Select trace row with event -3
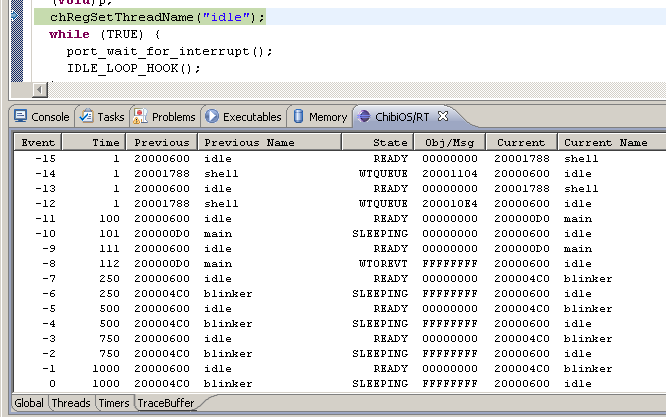This screenshot has height=417, width=666. click(x=340, y=338)
